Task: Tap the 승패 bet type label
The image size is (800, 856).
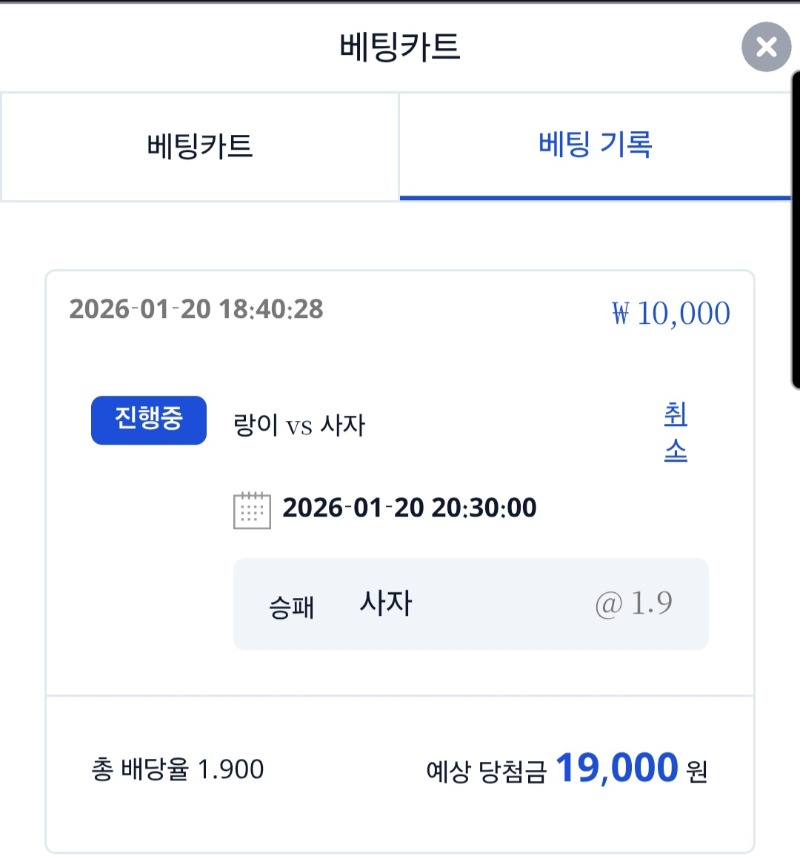Action: click(x=291, y=607)
